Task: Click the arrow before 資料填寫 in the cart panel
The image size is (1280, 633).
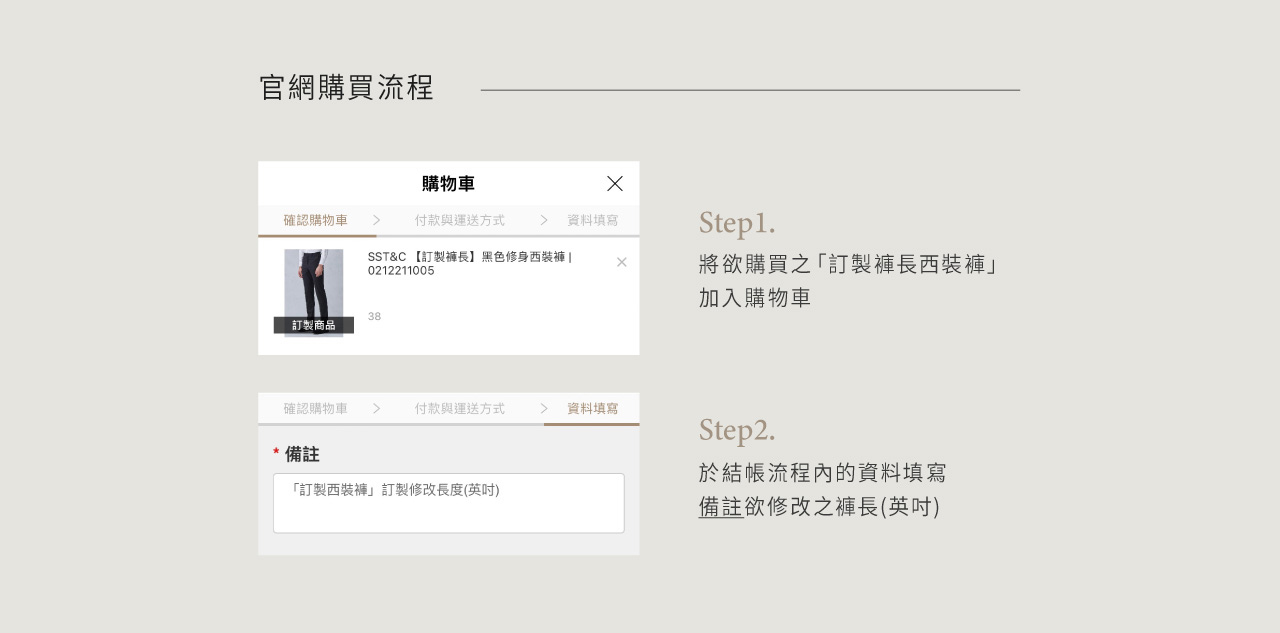Action: pyautogui.click(x=543, y=220)
